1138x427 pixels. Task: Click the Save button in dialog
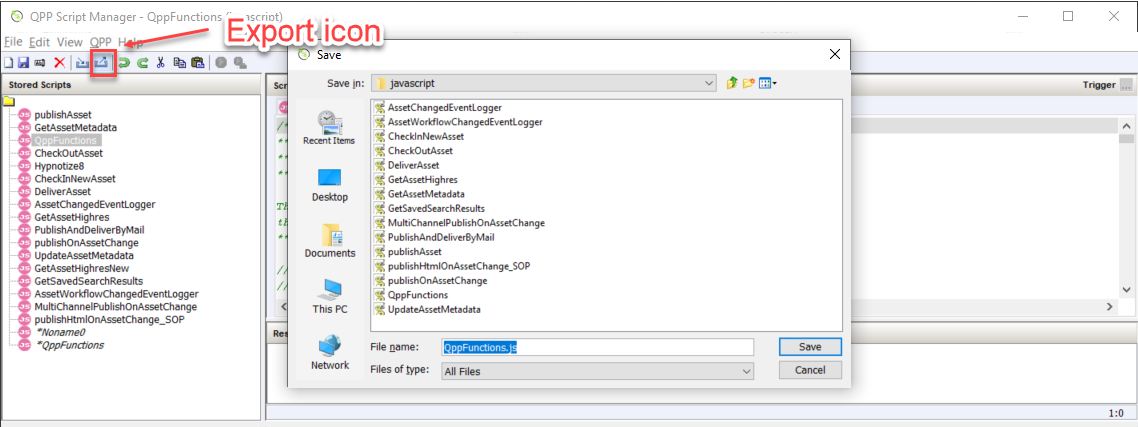[x=810, y=346]
